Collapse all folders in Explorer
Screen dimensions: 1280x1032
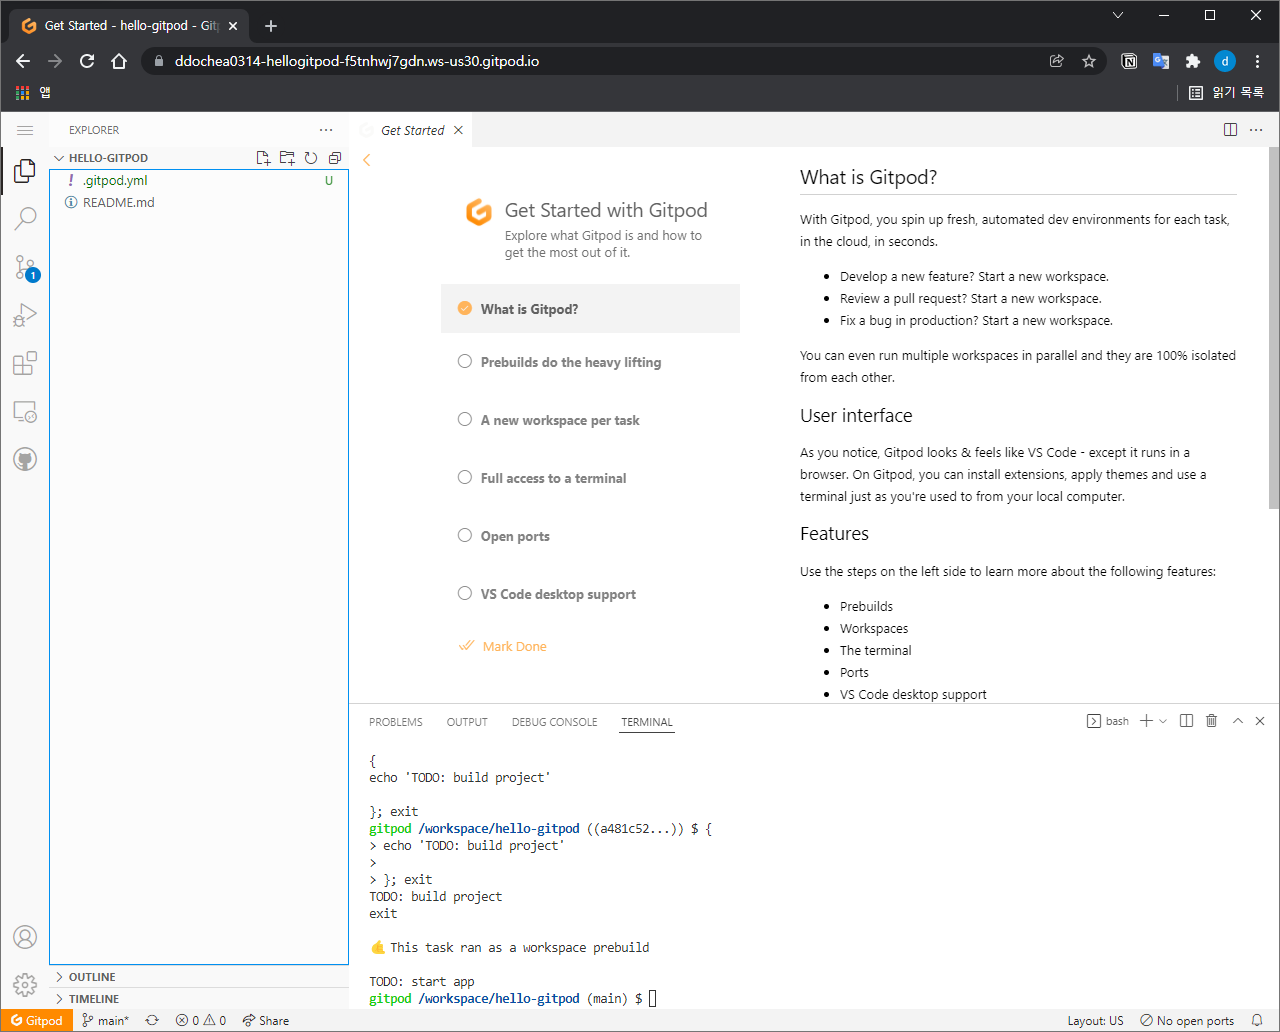coord(335,158)
